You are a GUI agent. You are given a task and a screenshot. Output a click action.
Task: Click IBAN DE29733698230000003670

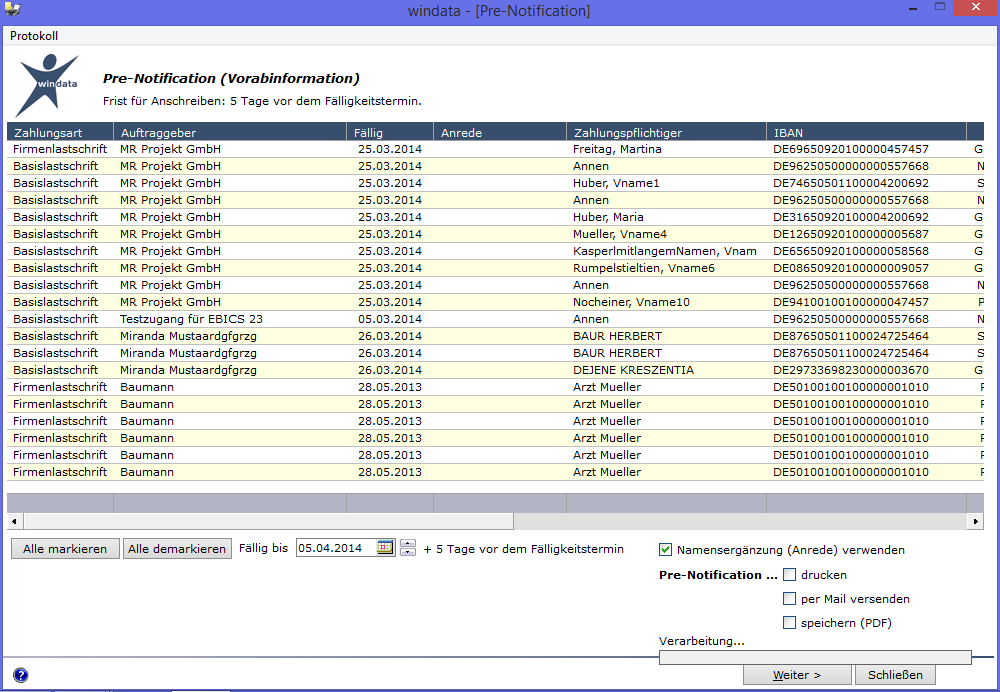click(x=851, y=370)
